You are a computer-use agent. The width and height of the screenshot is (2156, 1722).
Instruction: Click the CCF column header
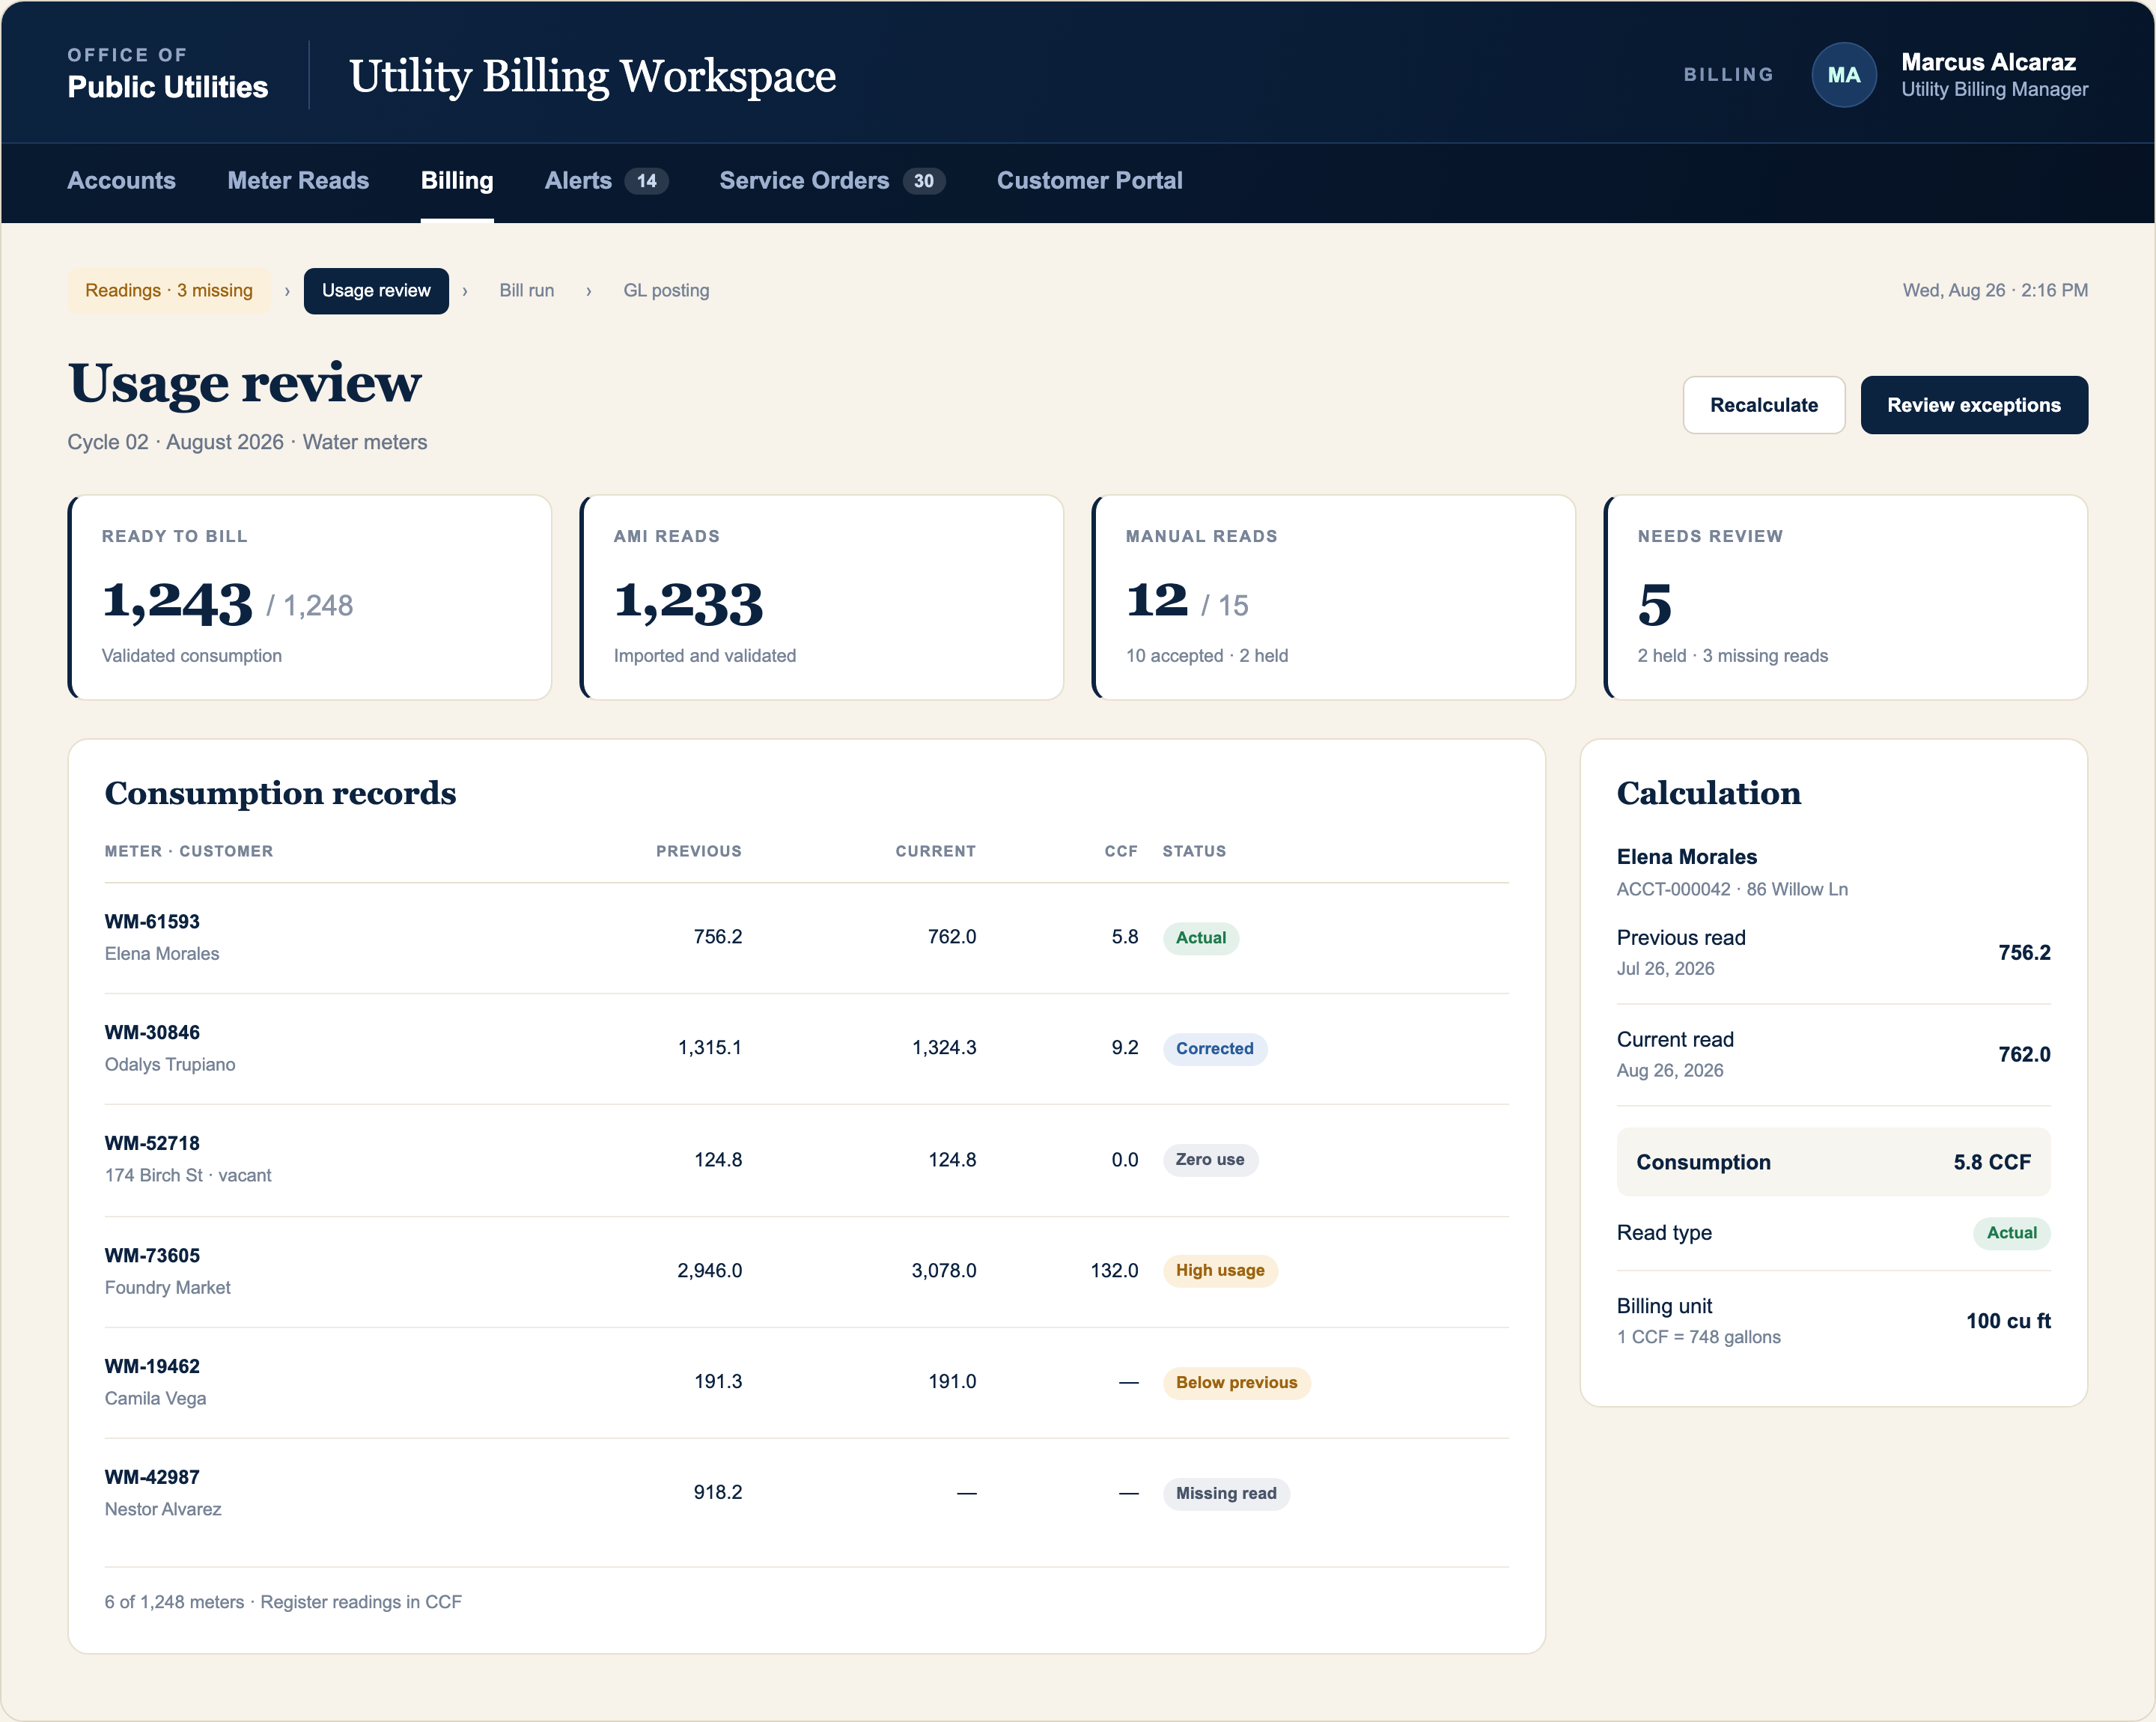1121,851
